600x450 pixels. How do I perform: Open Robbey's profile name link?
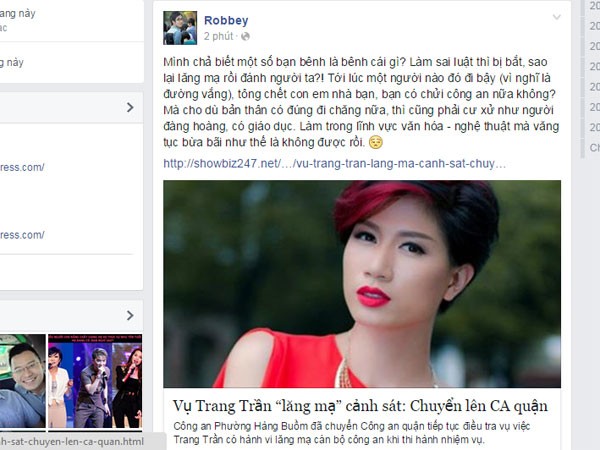tap(226, 20)
